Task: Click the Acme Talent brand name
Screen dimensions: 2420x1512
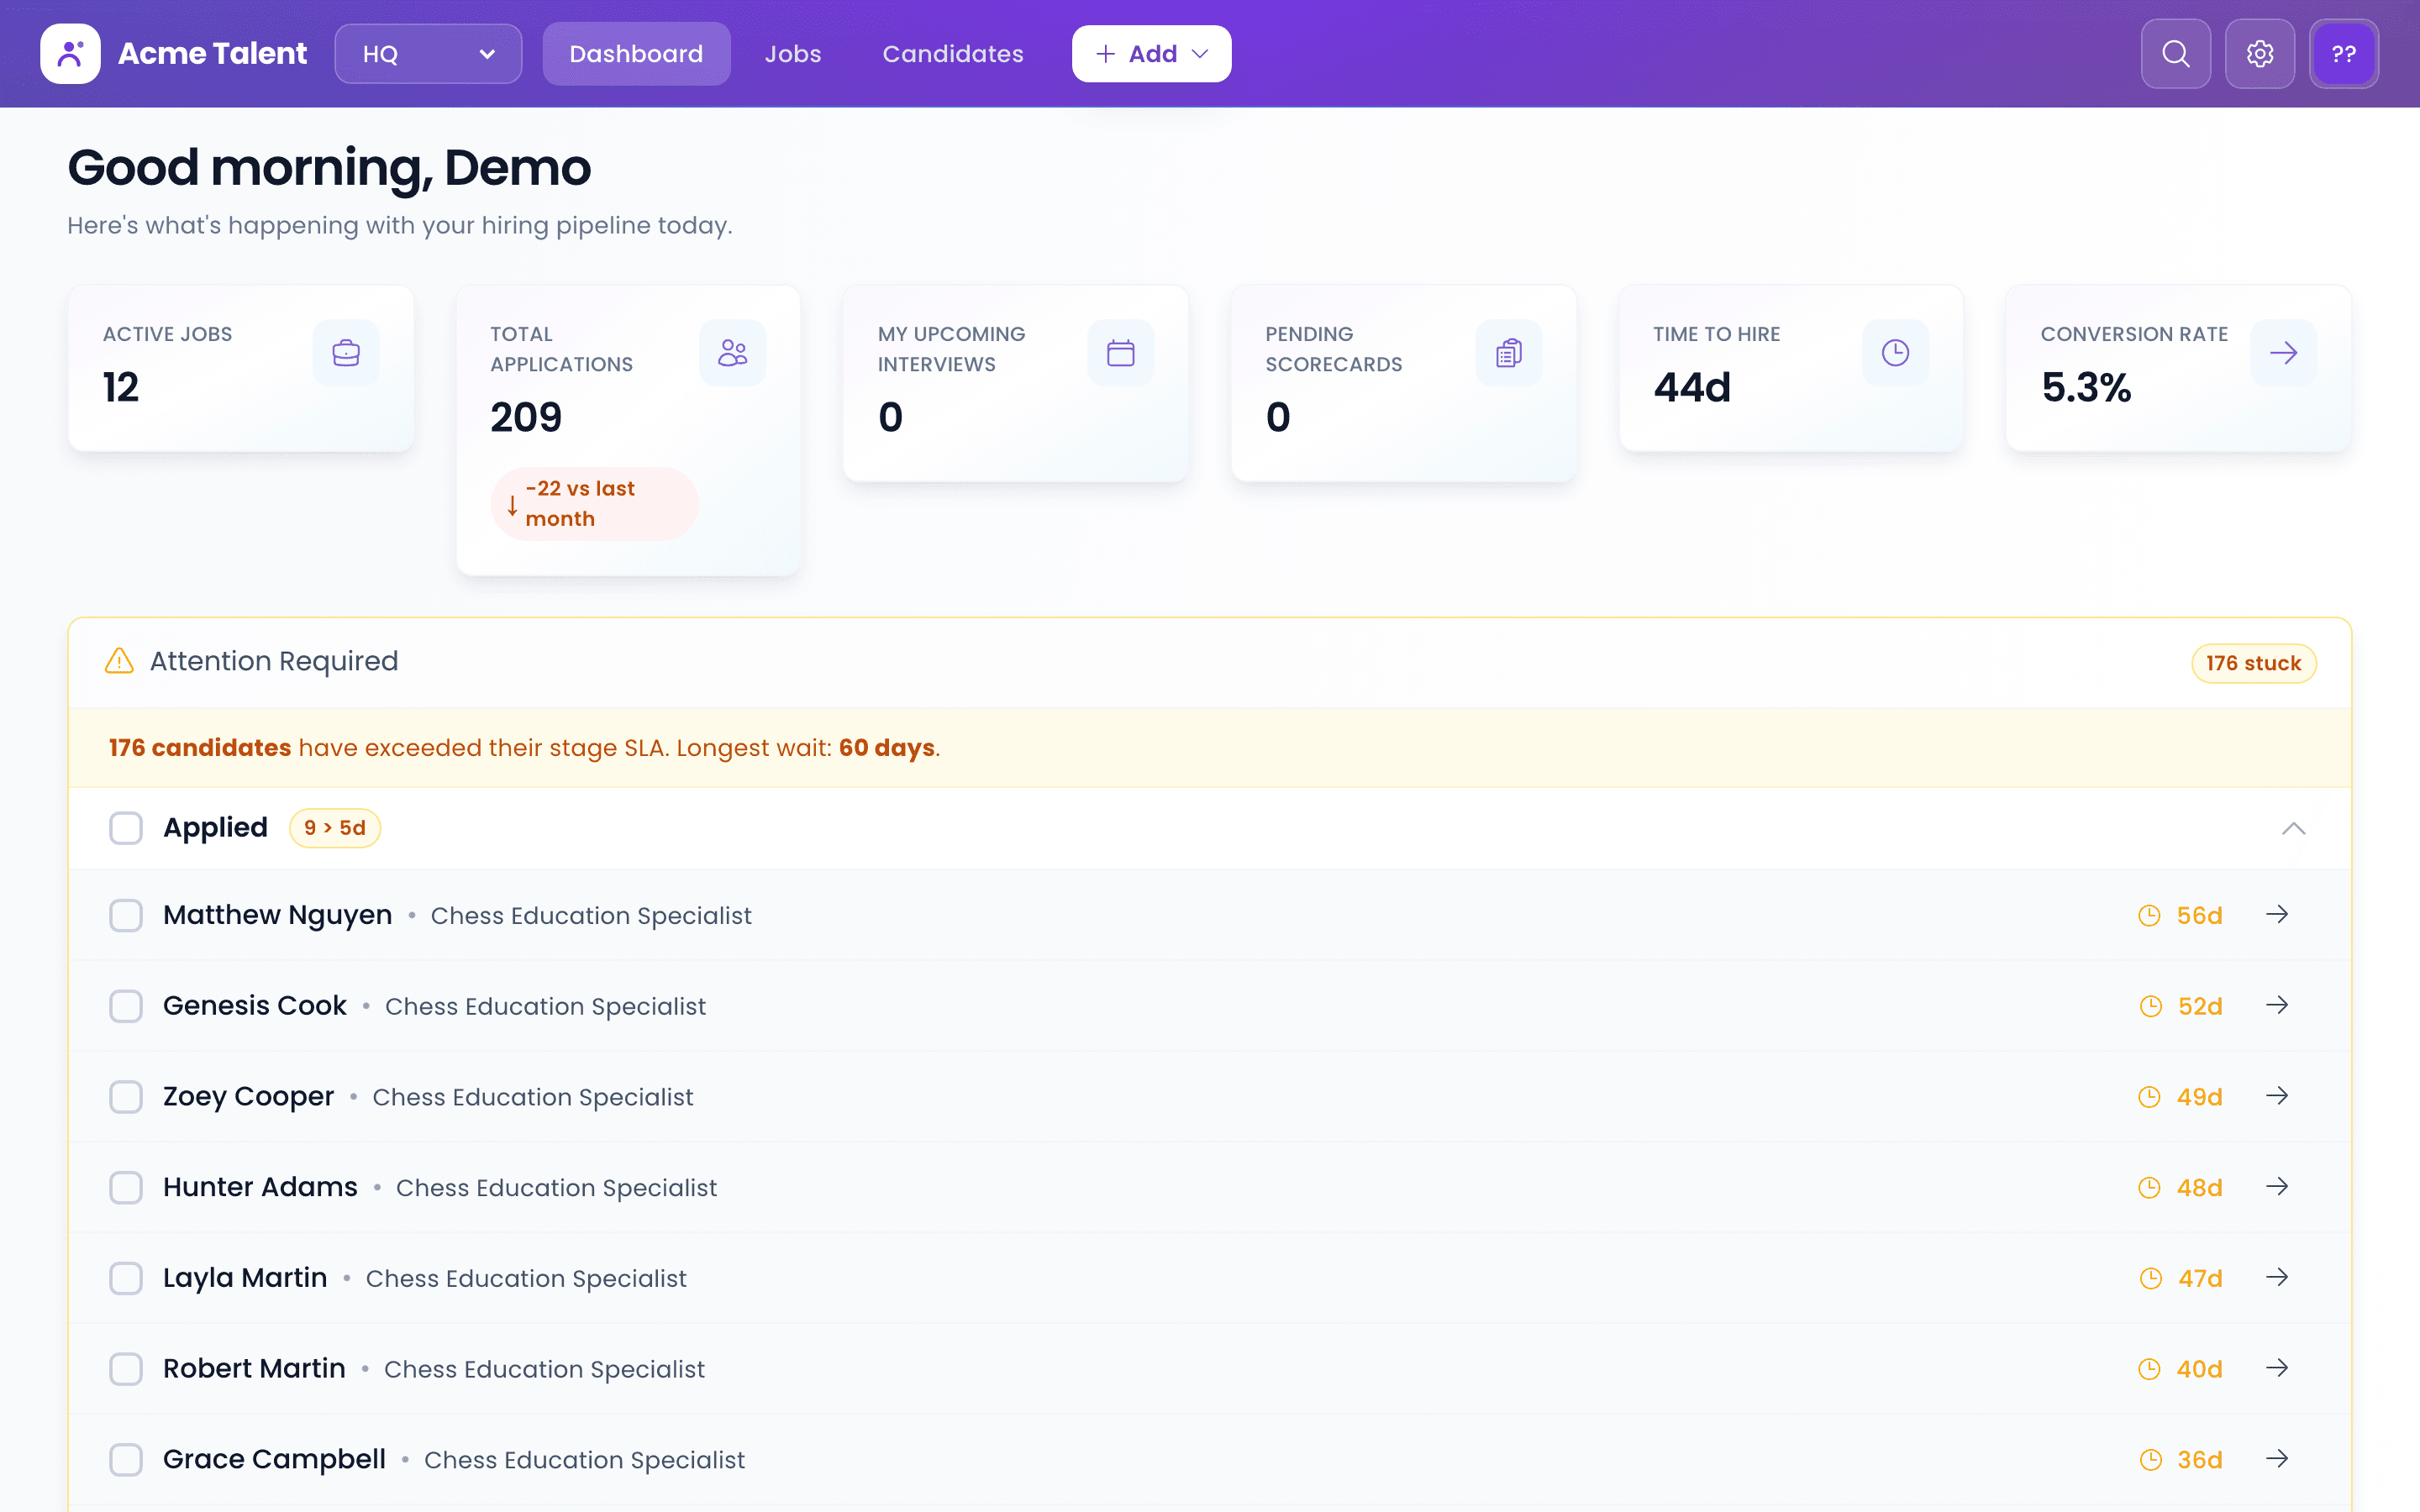Action: (x=212, y=54)
